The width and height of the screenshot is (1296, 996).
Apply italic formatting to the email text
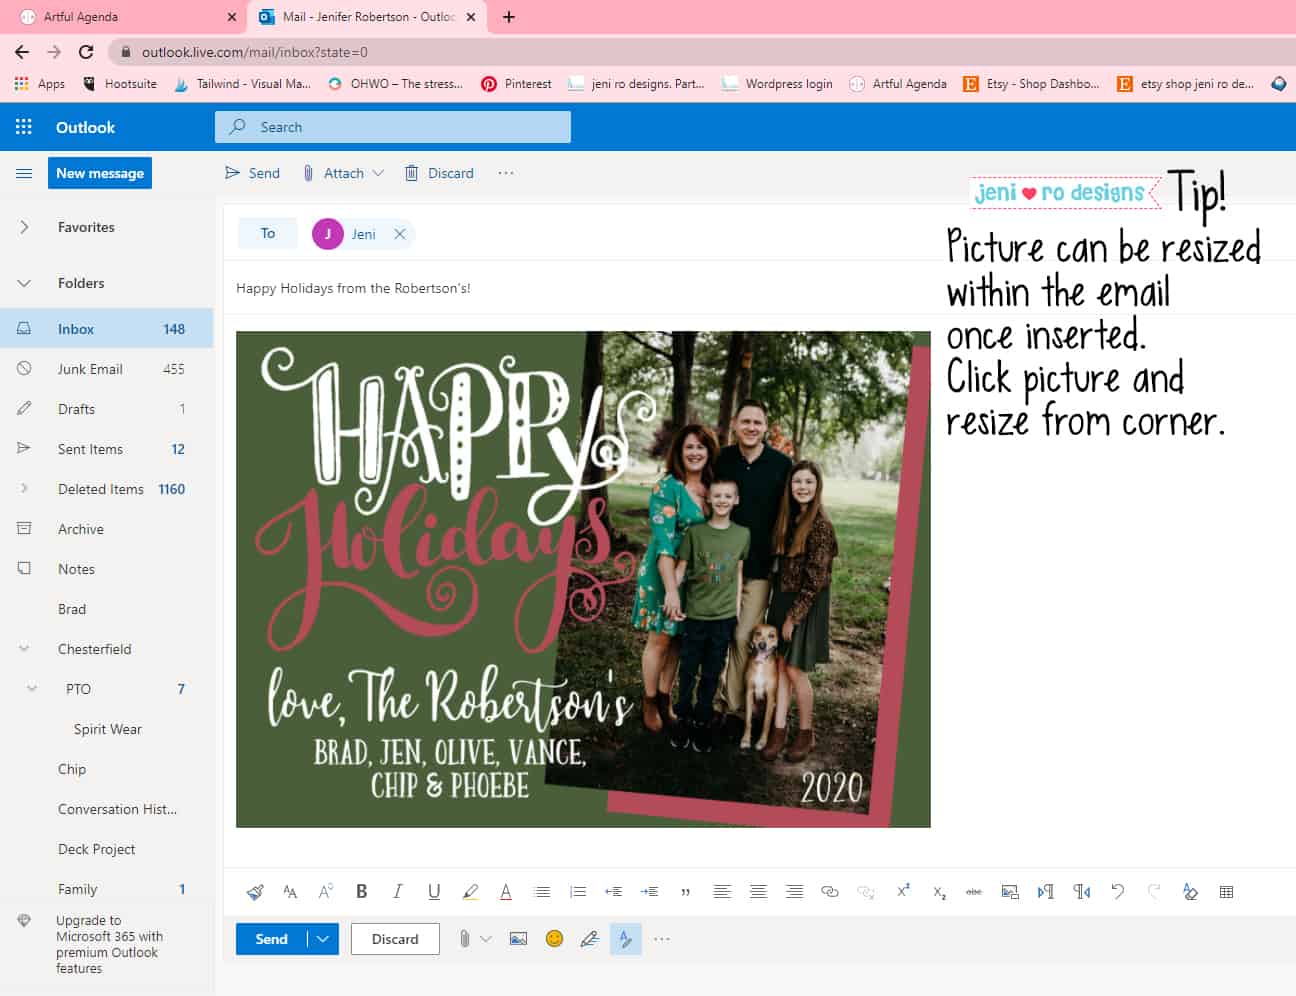pos(397,891)
